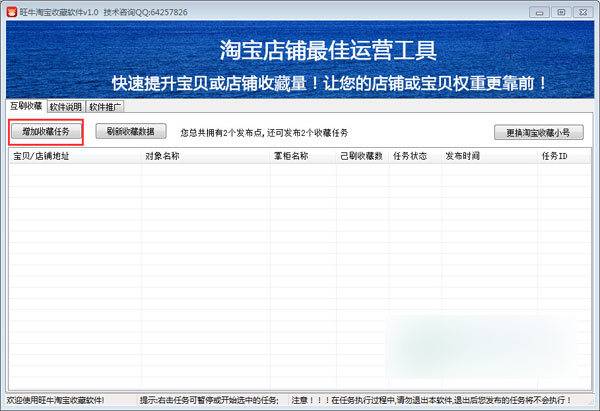Click the 淘宝店铺最佳运营工具 banner title

(x=328, y=51)
